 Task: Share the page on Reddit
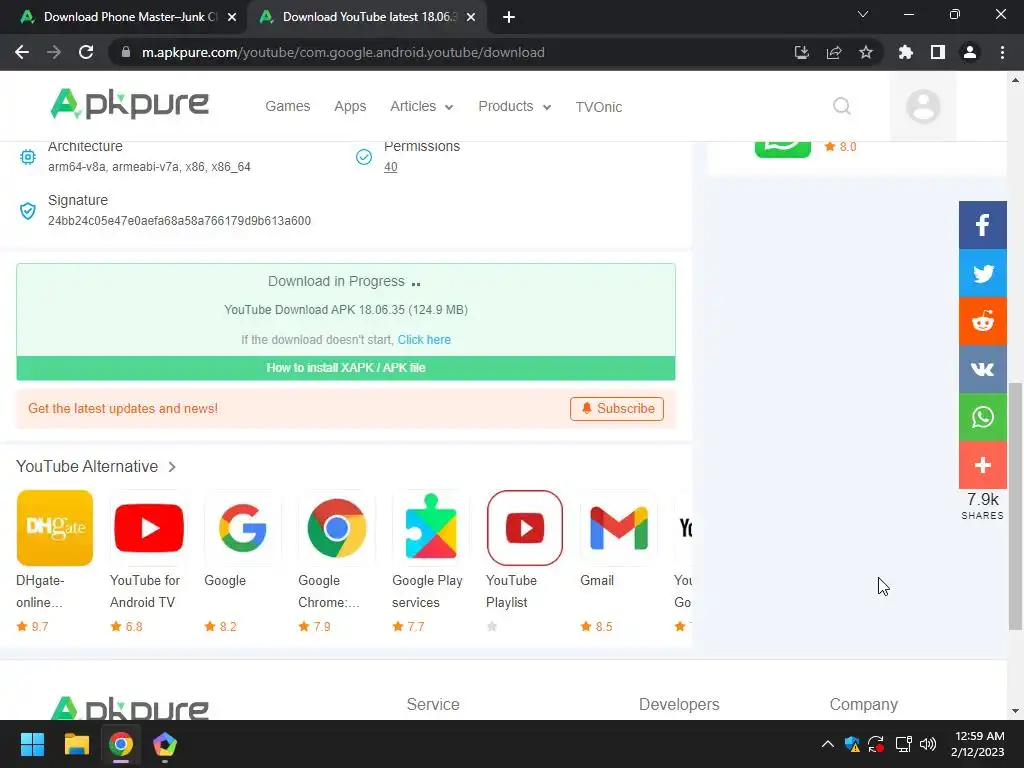point(982,321)
